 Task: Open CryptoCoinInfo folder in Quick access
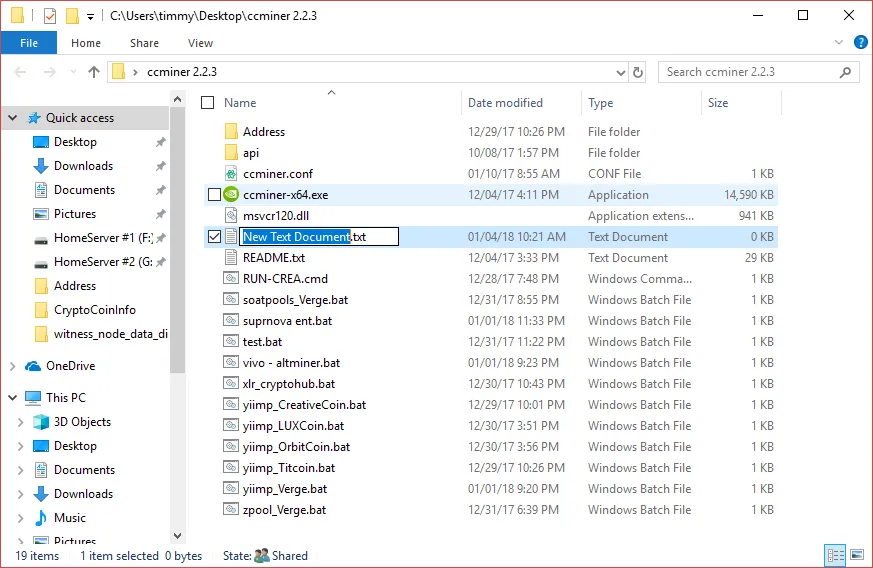click(95, 310)
